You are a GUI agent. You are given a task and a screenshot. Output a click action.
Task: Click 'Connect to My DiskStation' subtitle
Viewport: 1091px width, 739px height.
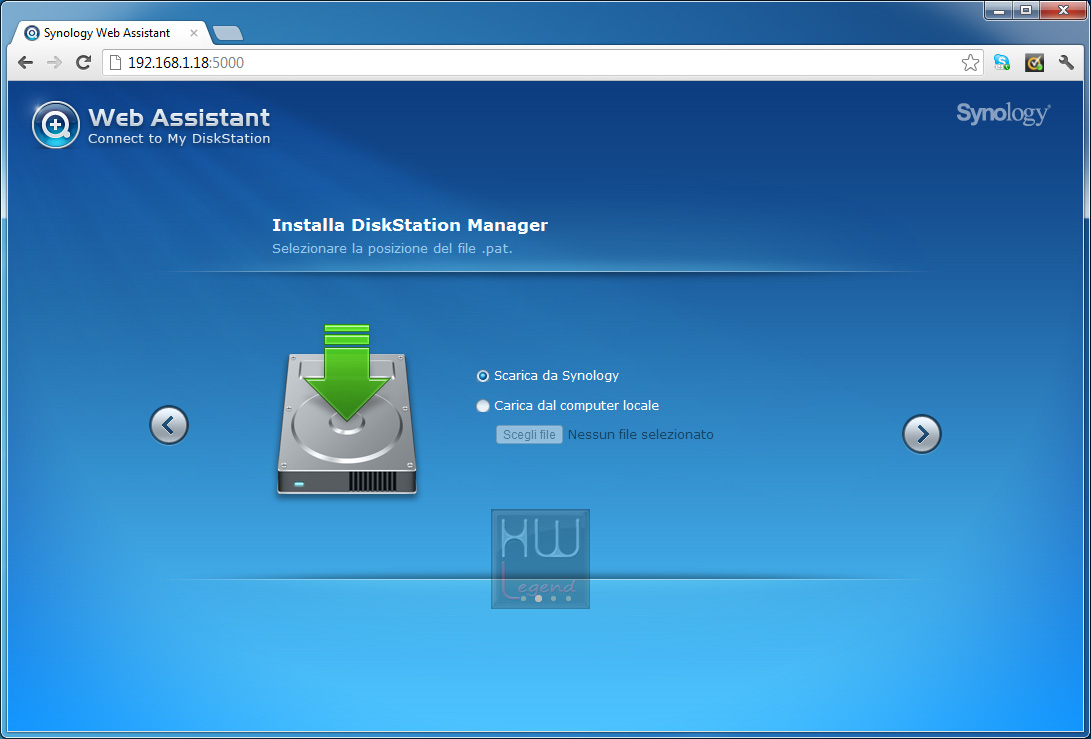pos(179,138)
